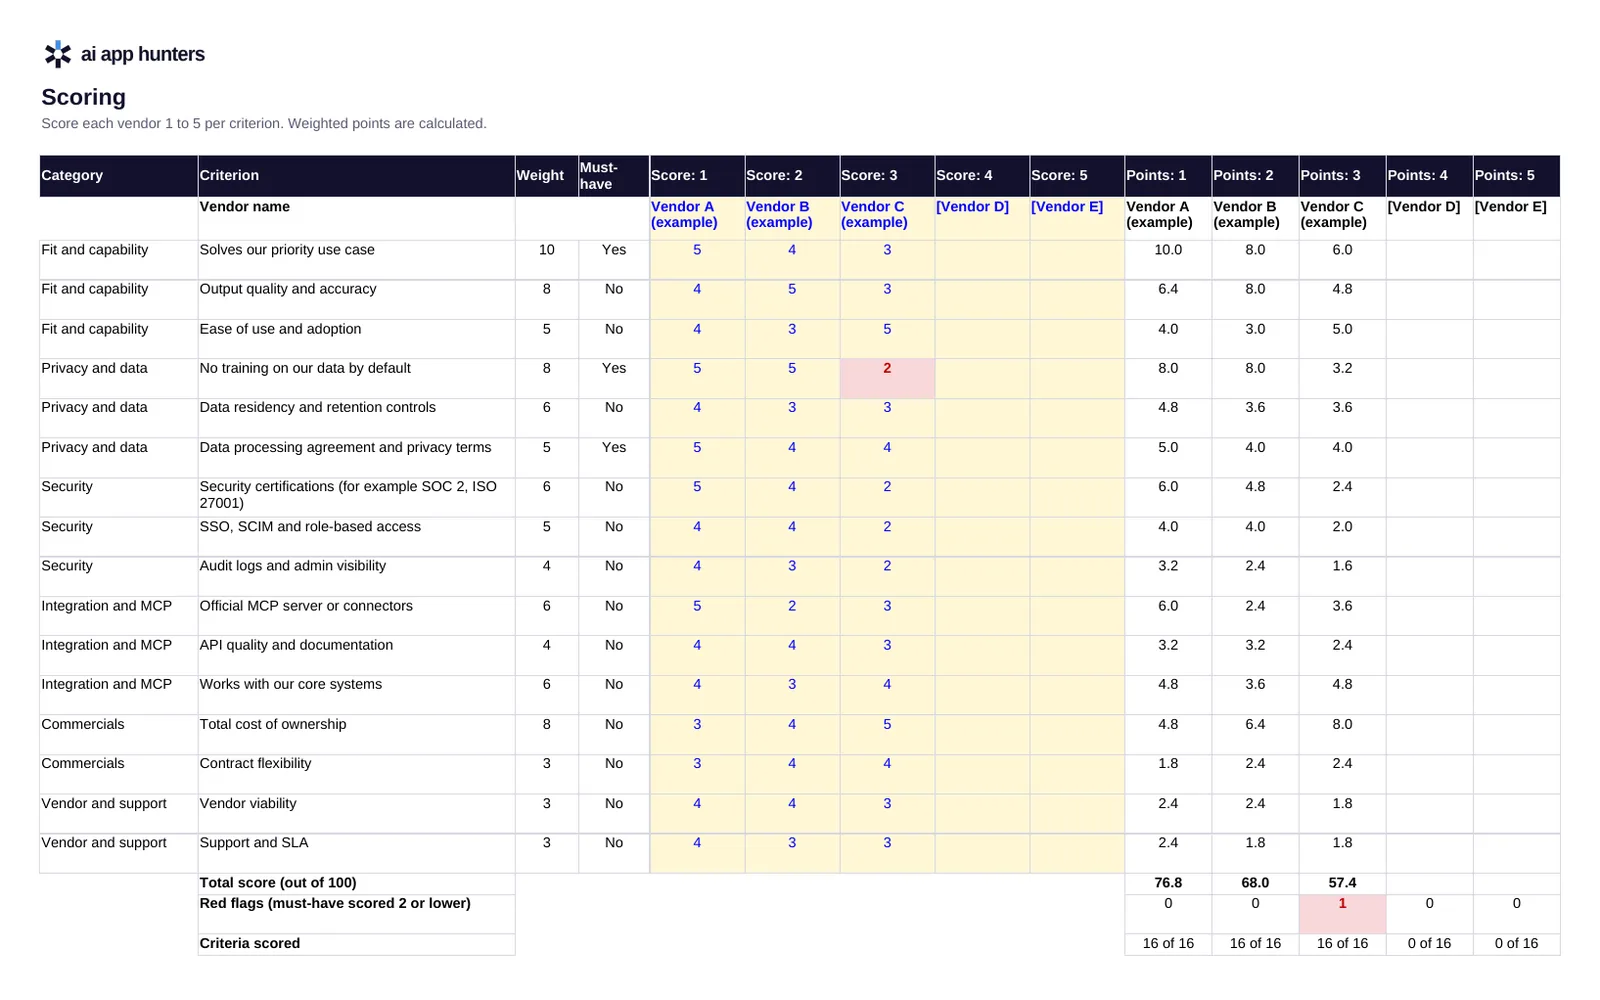The image size is (1600, 1000).
Task: Click 'Works with our core systems' cell
Action: click(356, 695)
